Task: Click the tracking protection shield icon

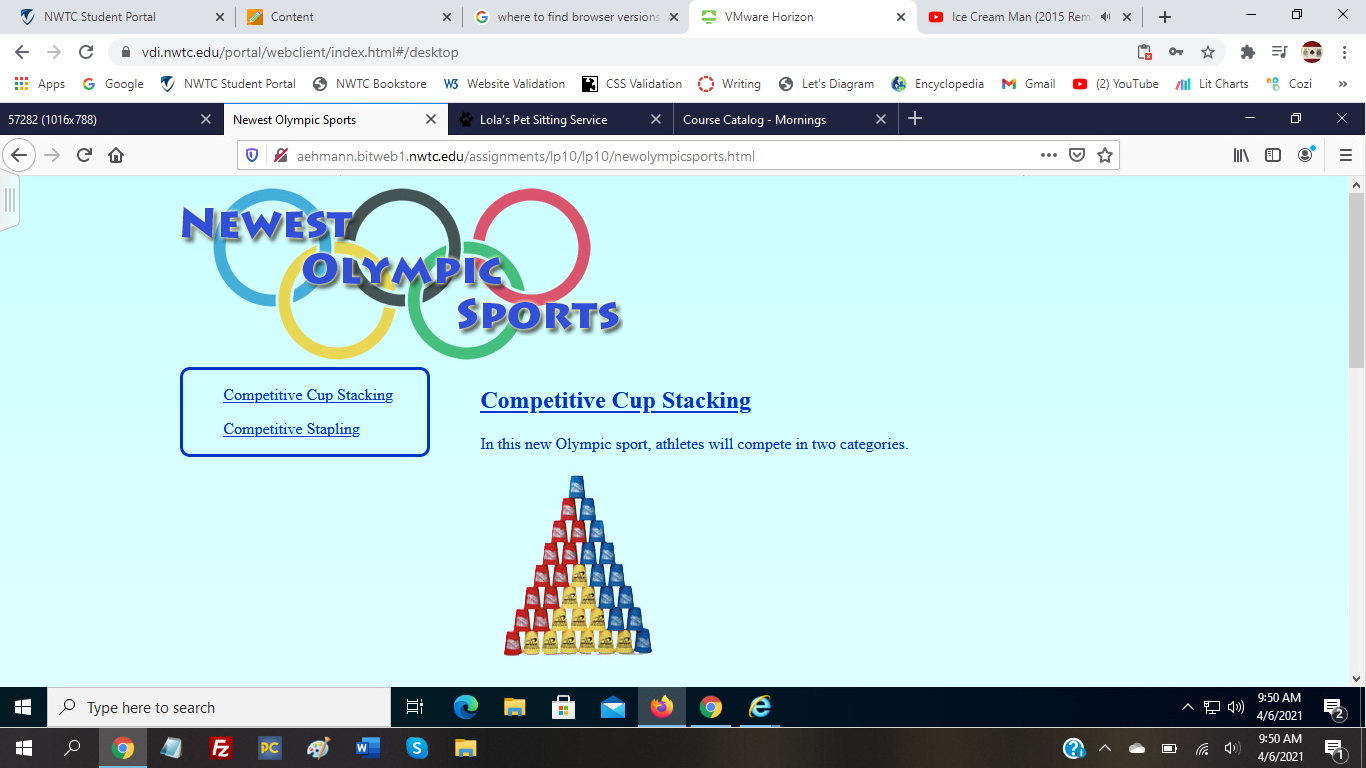Action: click(252, 155)
